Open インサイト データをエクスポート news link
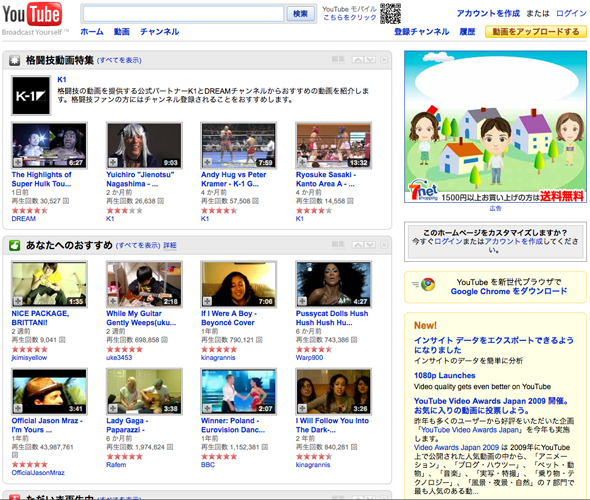Image resolution: width=590 pixels, height=500 pixels. click(493, 345)
